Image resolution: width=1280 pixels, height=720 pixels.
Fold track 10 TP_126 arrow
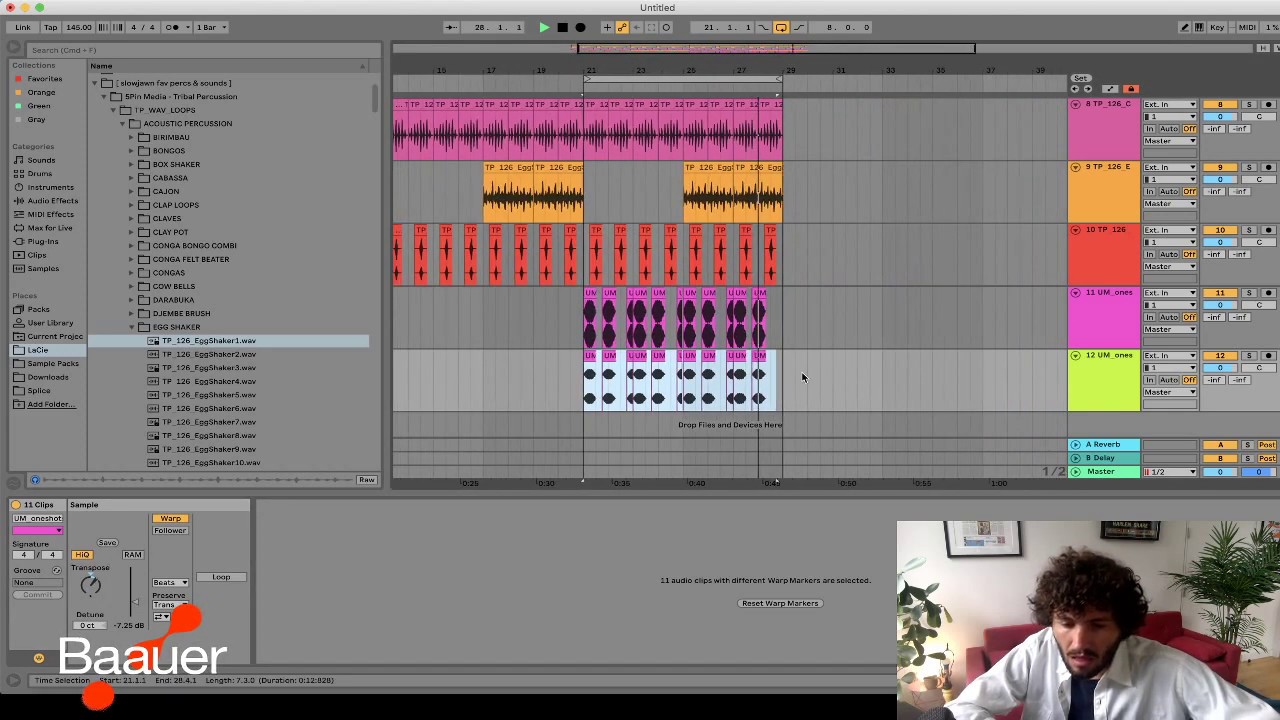[x=1076, y=230]
